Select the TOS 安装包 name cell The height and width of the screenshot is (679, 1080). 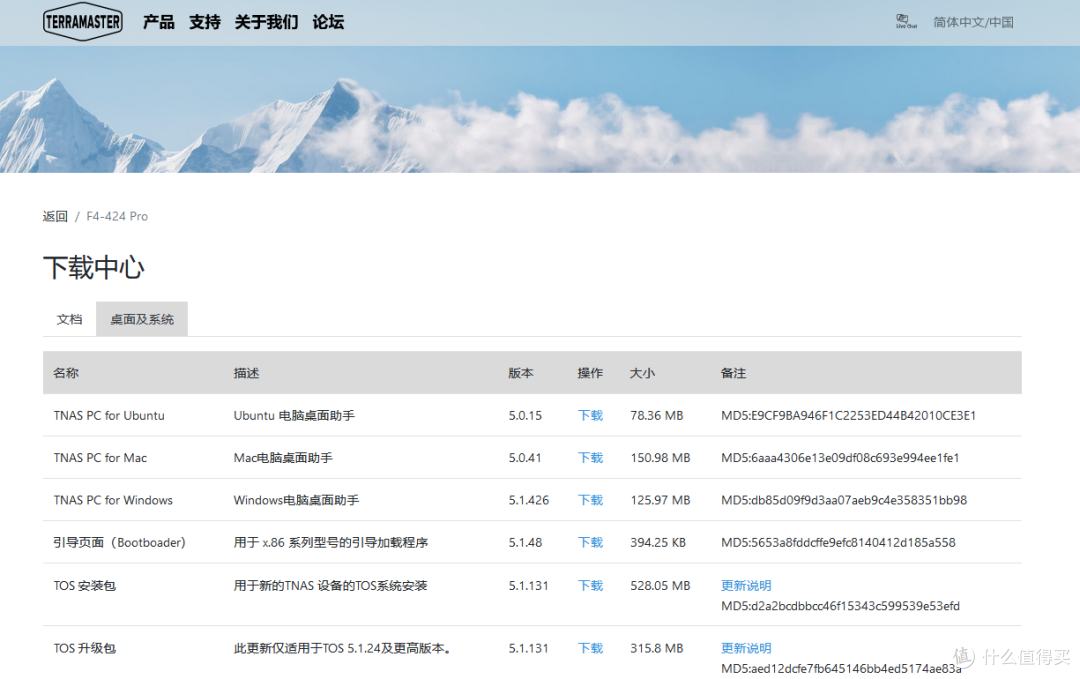pyautogui.click(x=85, y=585)
